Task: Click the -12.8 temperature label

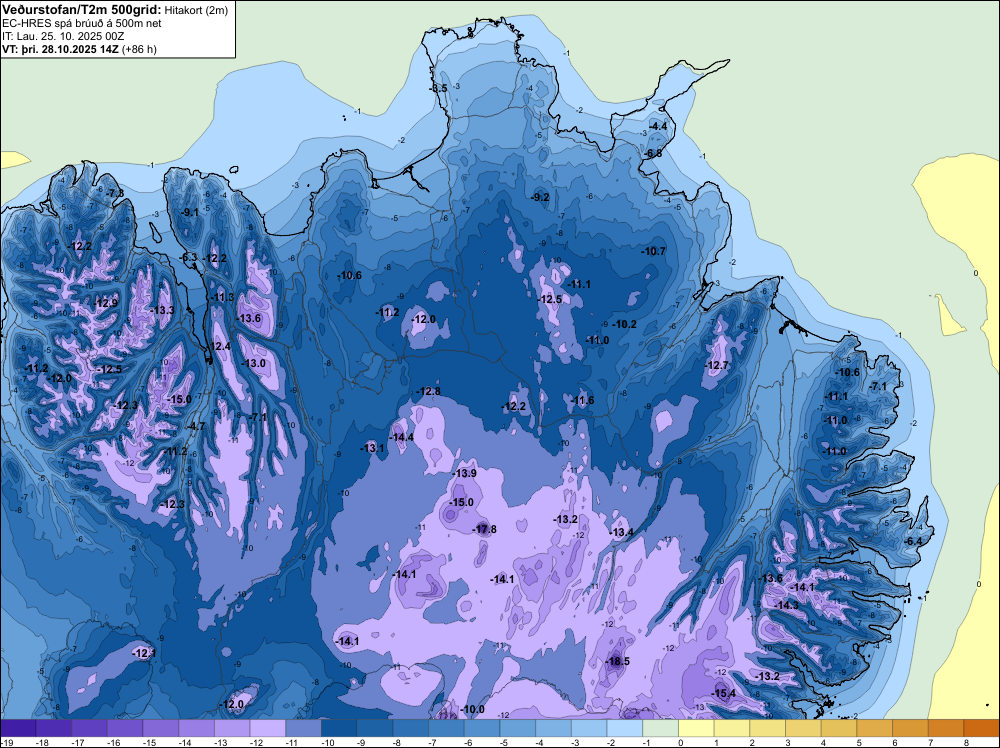Action: 428,391
